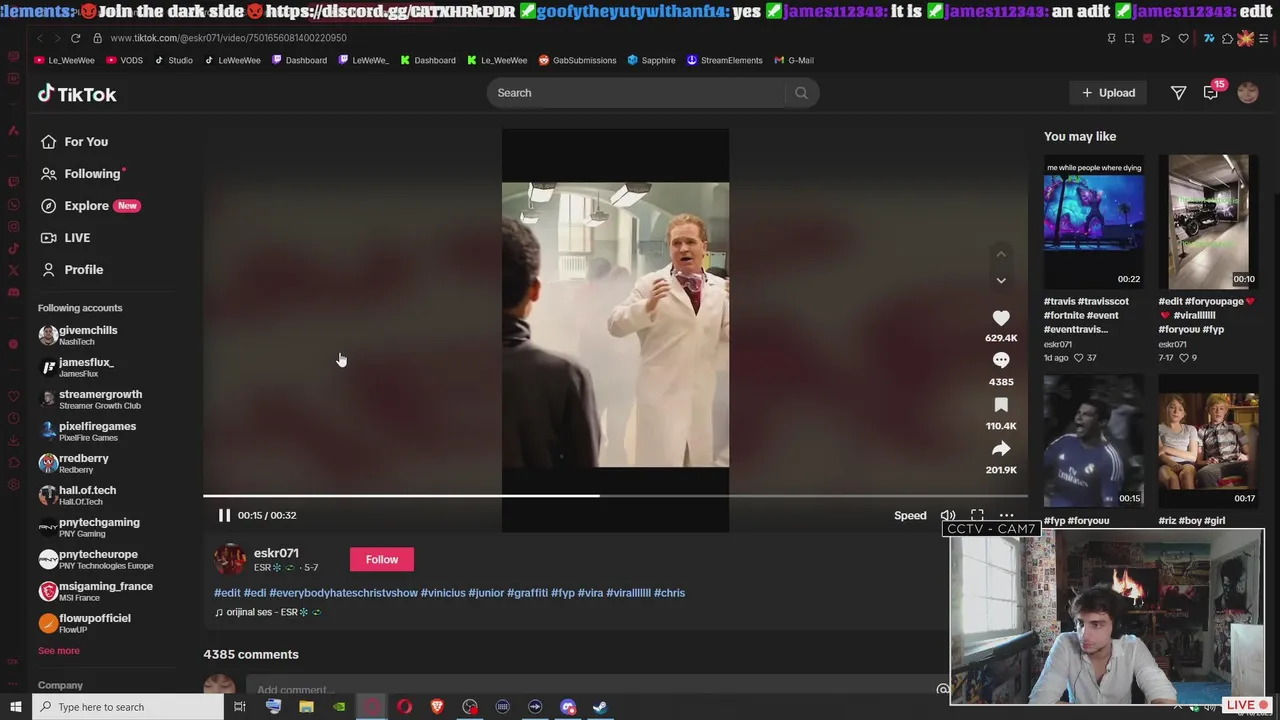Open the Speed playback menu
Screen dimensions: 1280x720
tap(910, 515)
